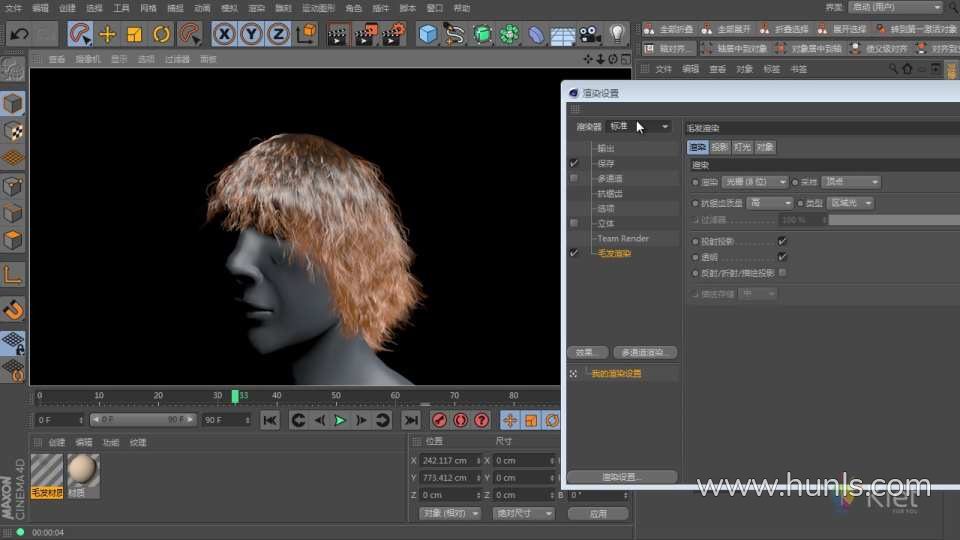Image resolution: width=960 pixels, height=540 pixels.
Task: Toggle autokeying red circle button
Action: pos(460,420)
